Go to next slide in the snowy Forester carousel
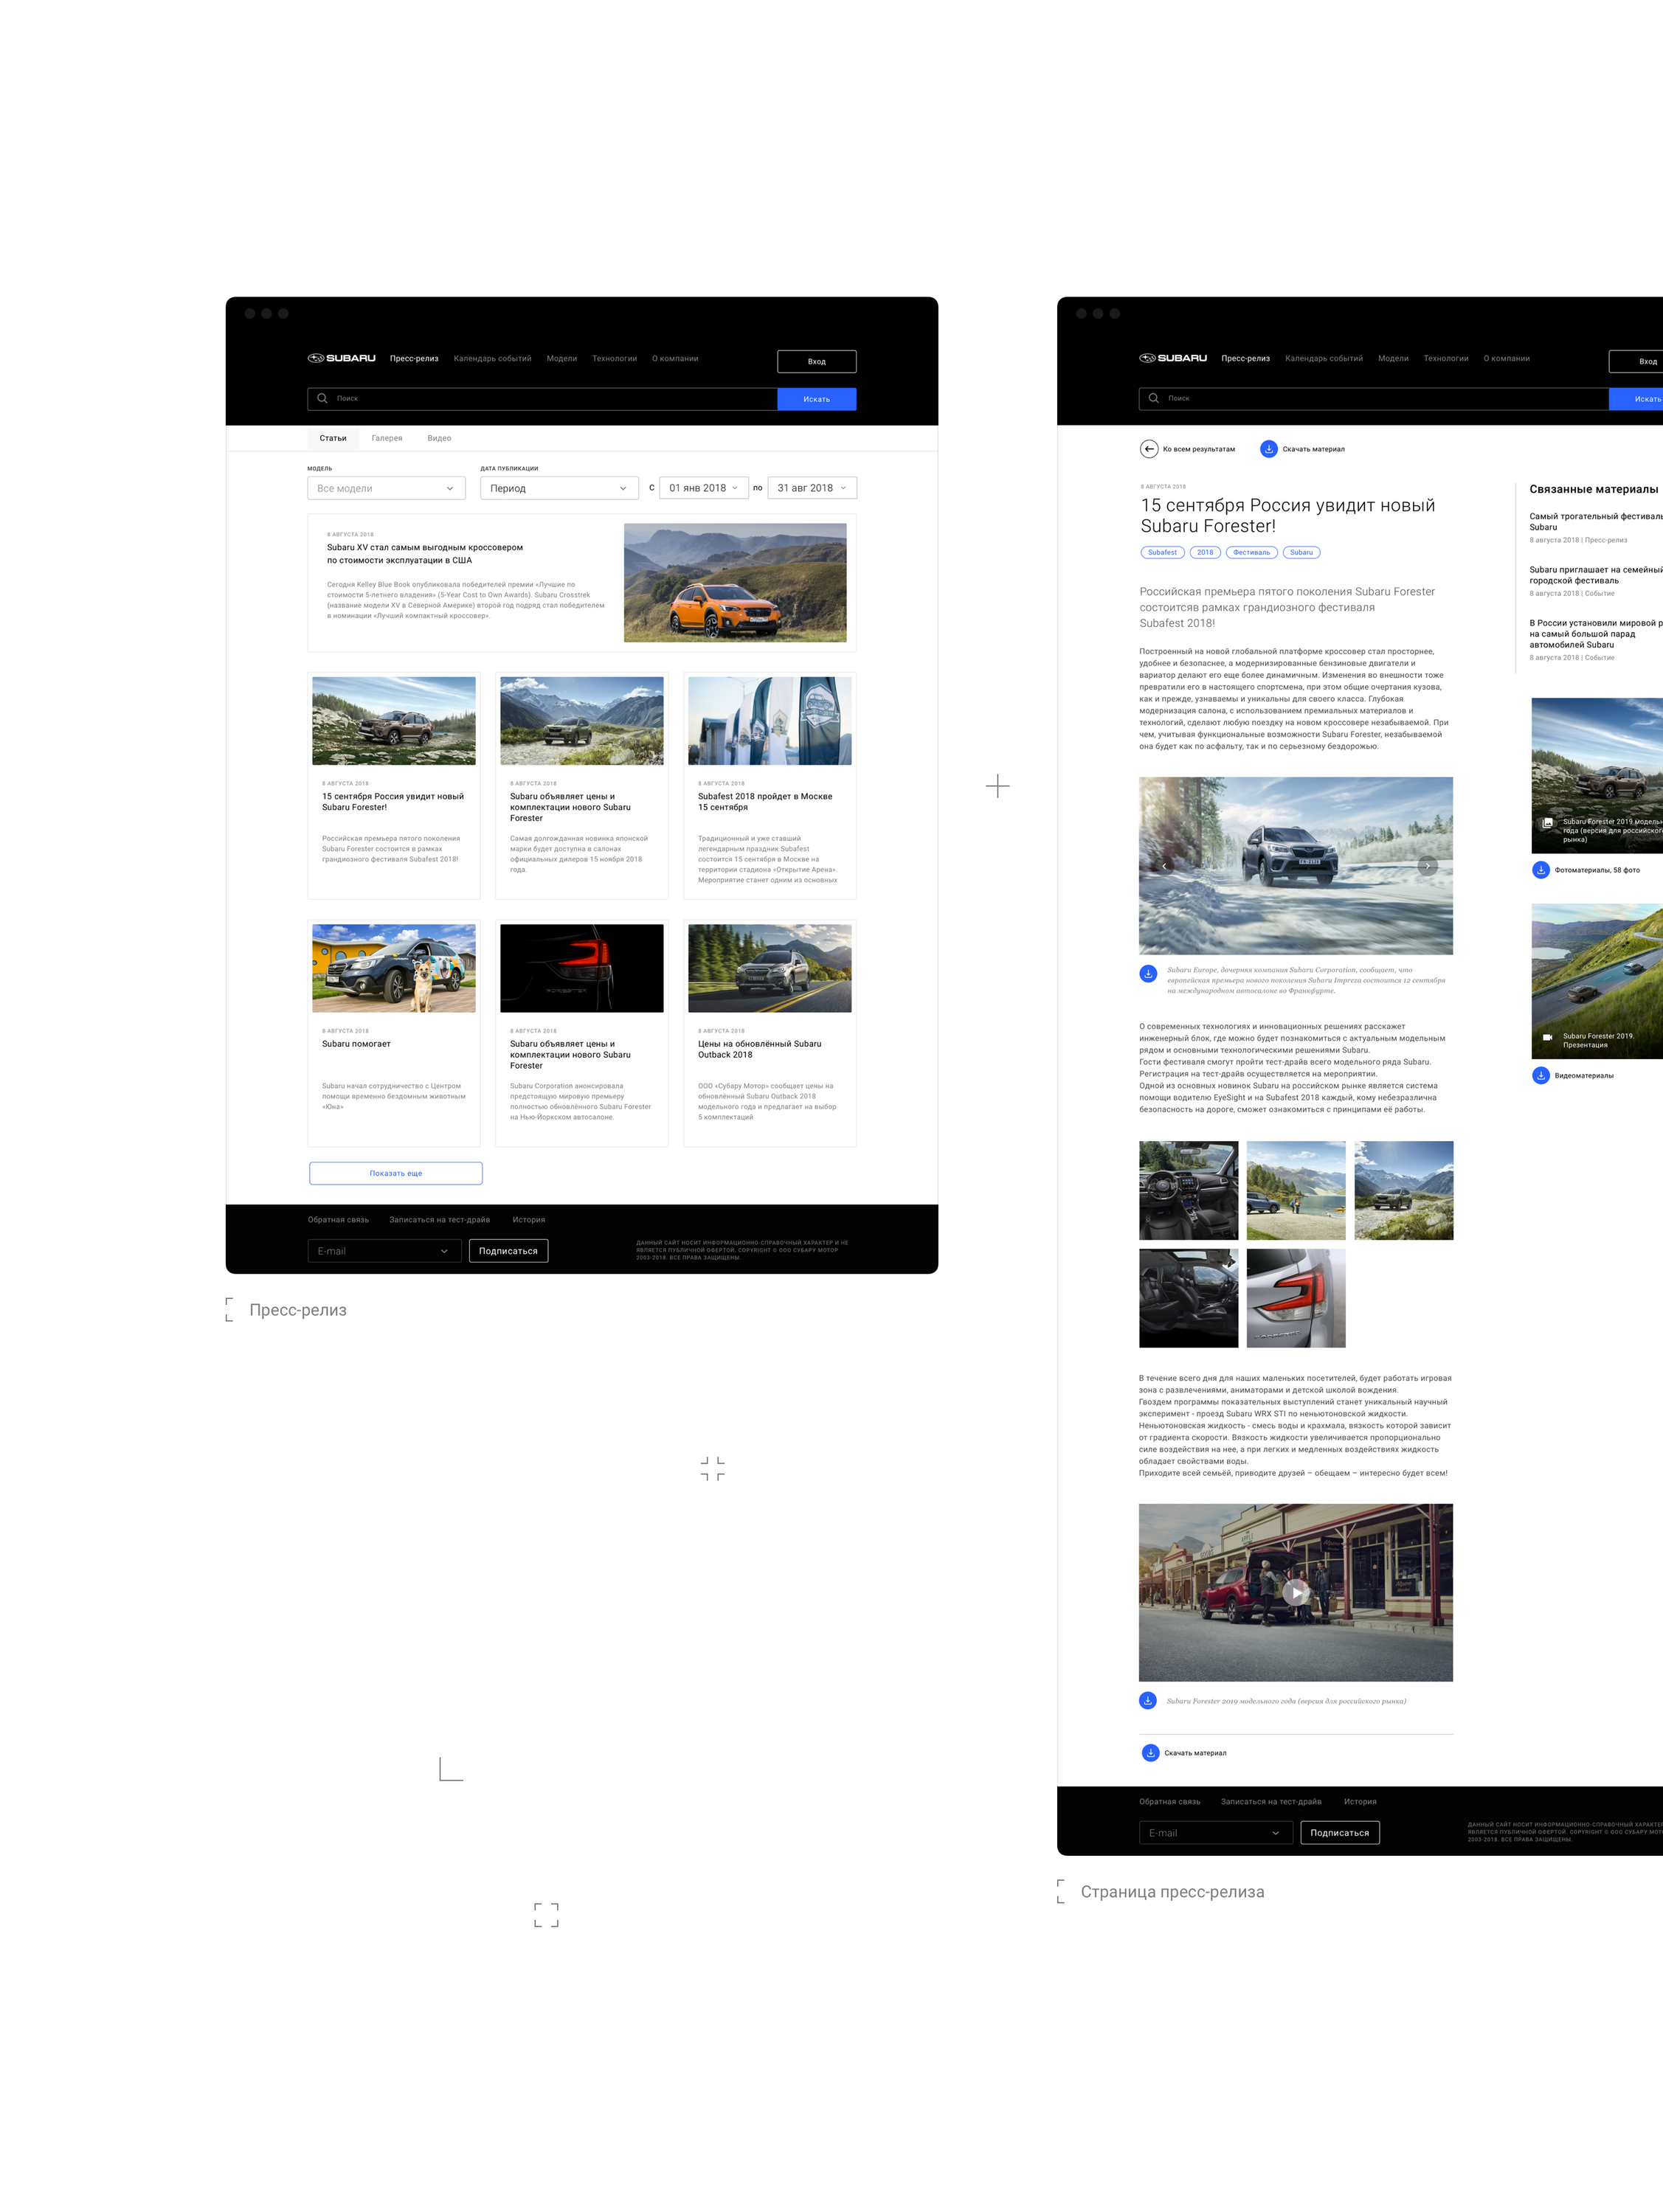Screen dimensions: 1663x2212 coord(1428,866)
